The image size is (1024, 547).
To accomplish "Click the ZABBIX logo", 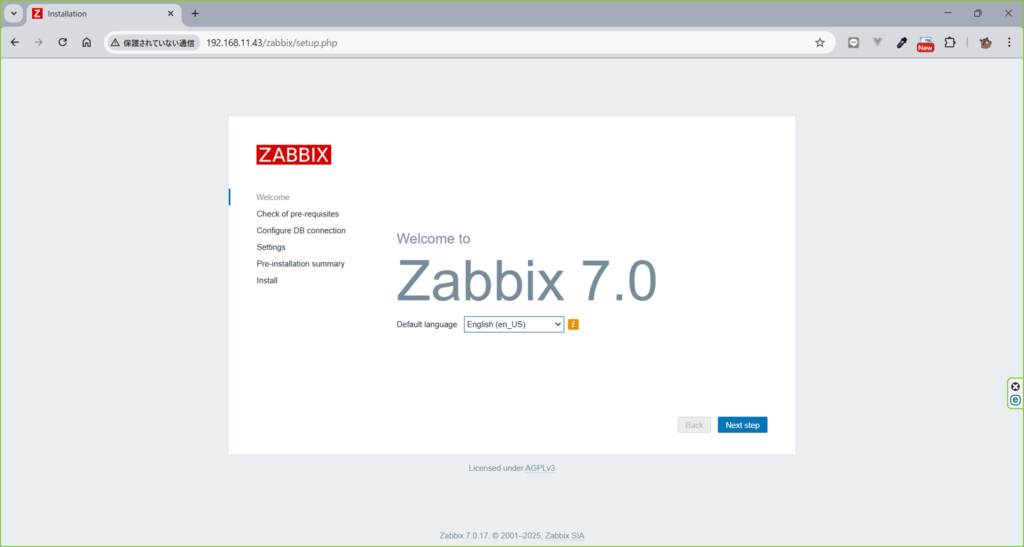I will tap(294, 155).
